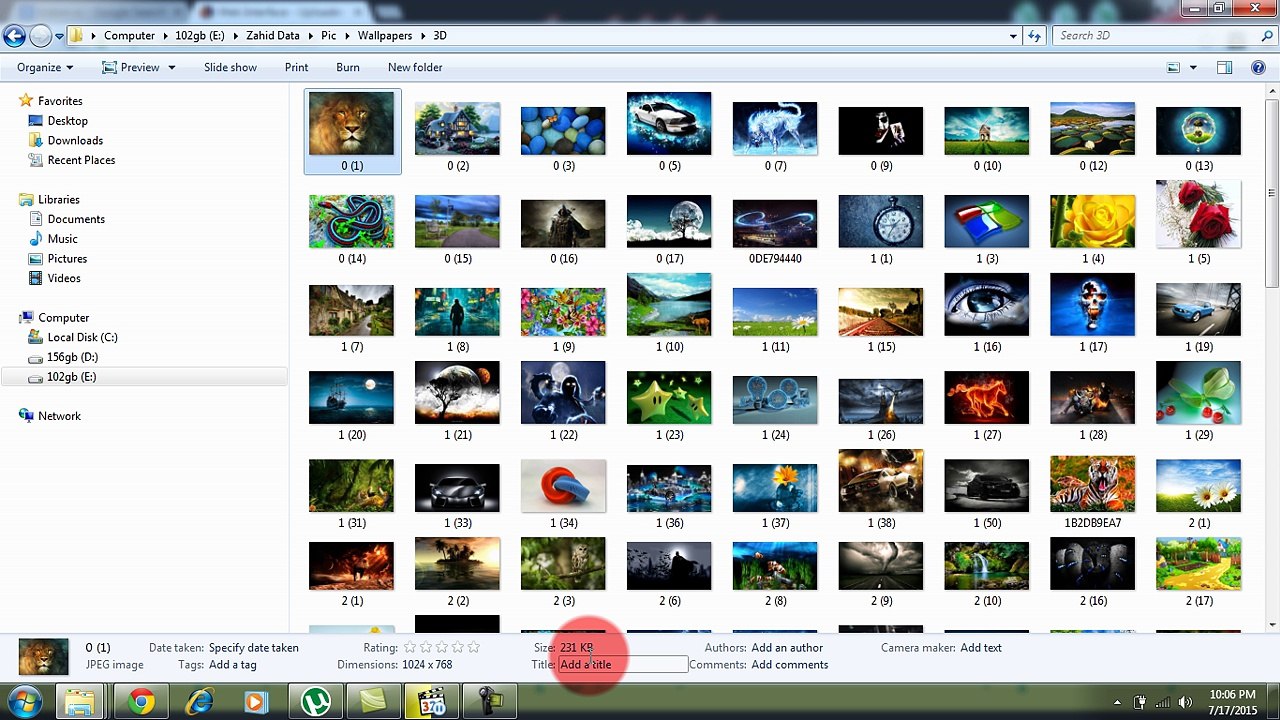
Task: Expand the breadcrumb arrow after Wallpapers
Action: [422, 36]
